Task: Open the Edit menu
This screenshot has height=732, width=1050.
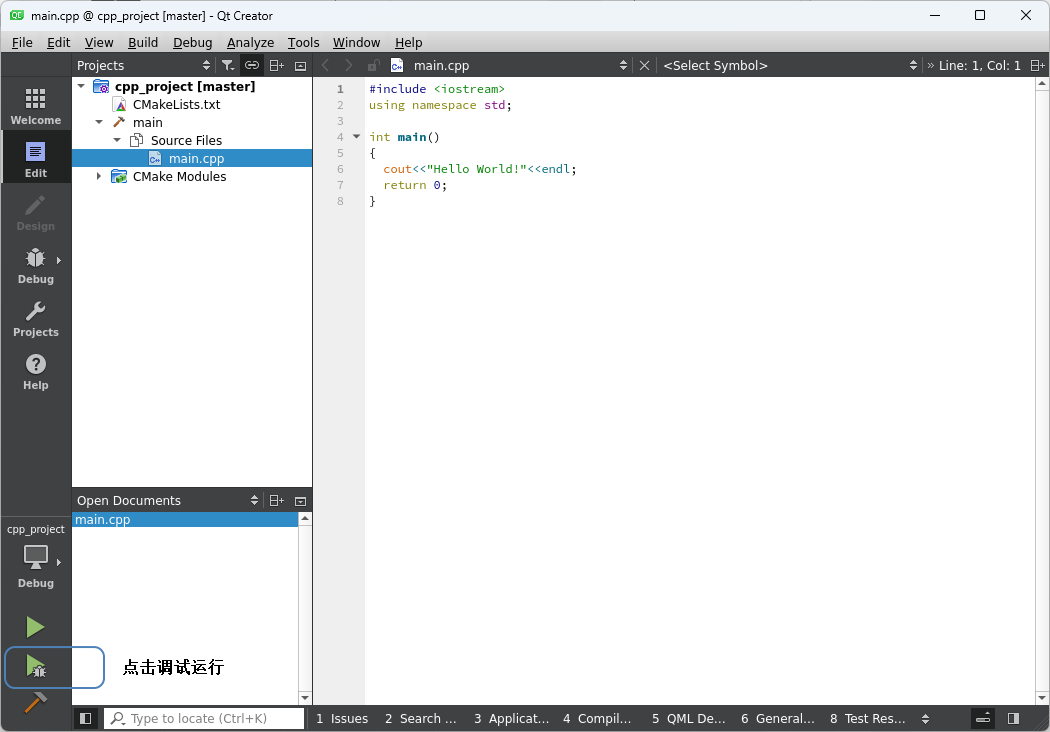Action: tap(58, 42)
